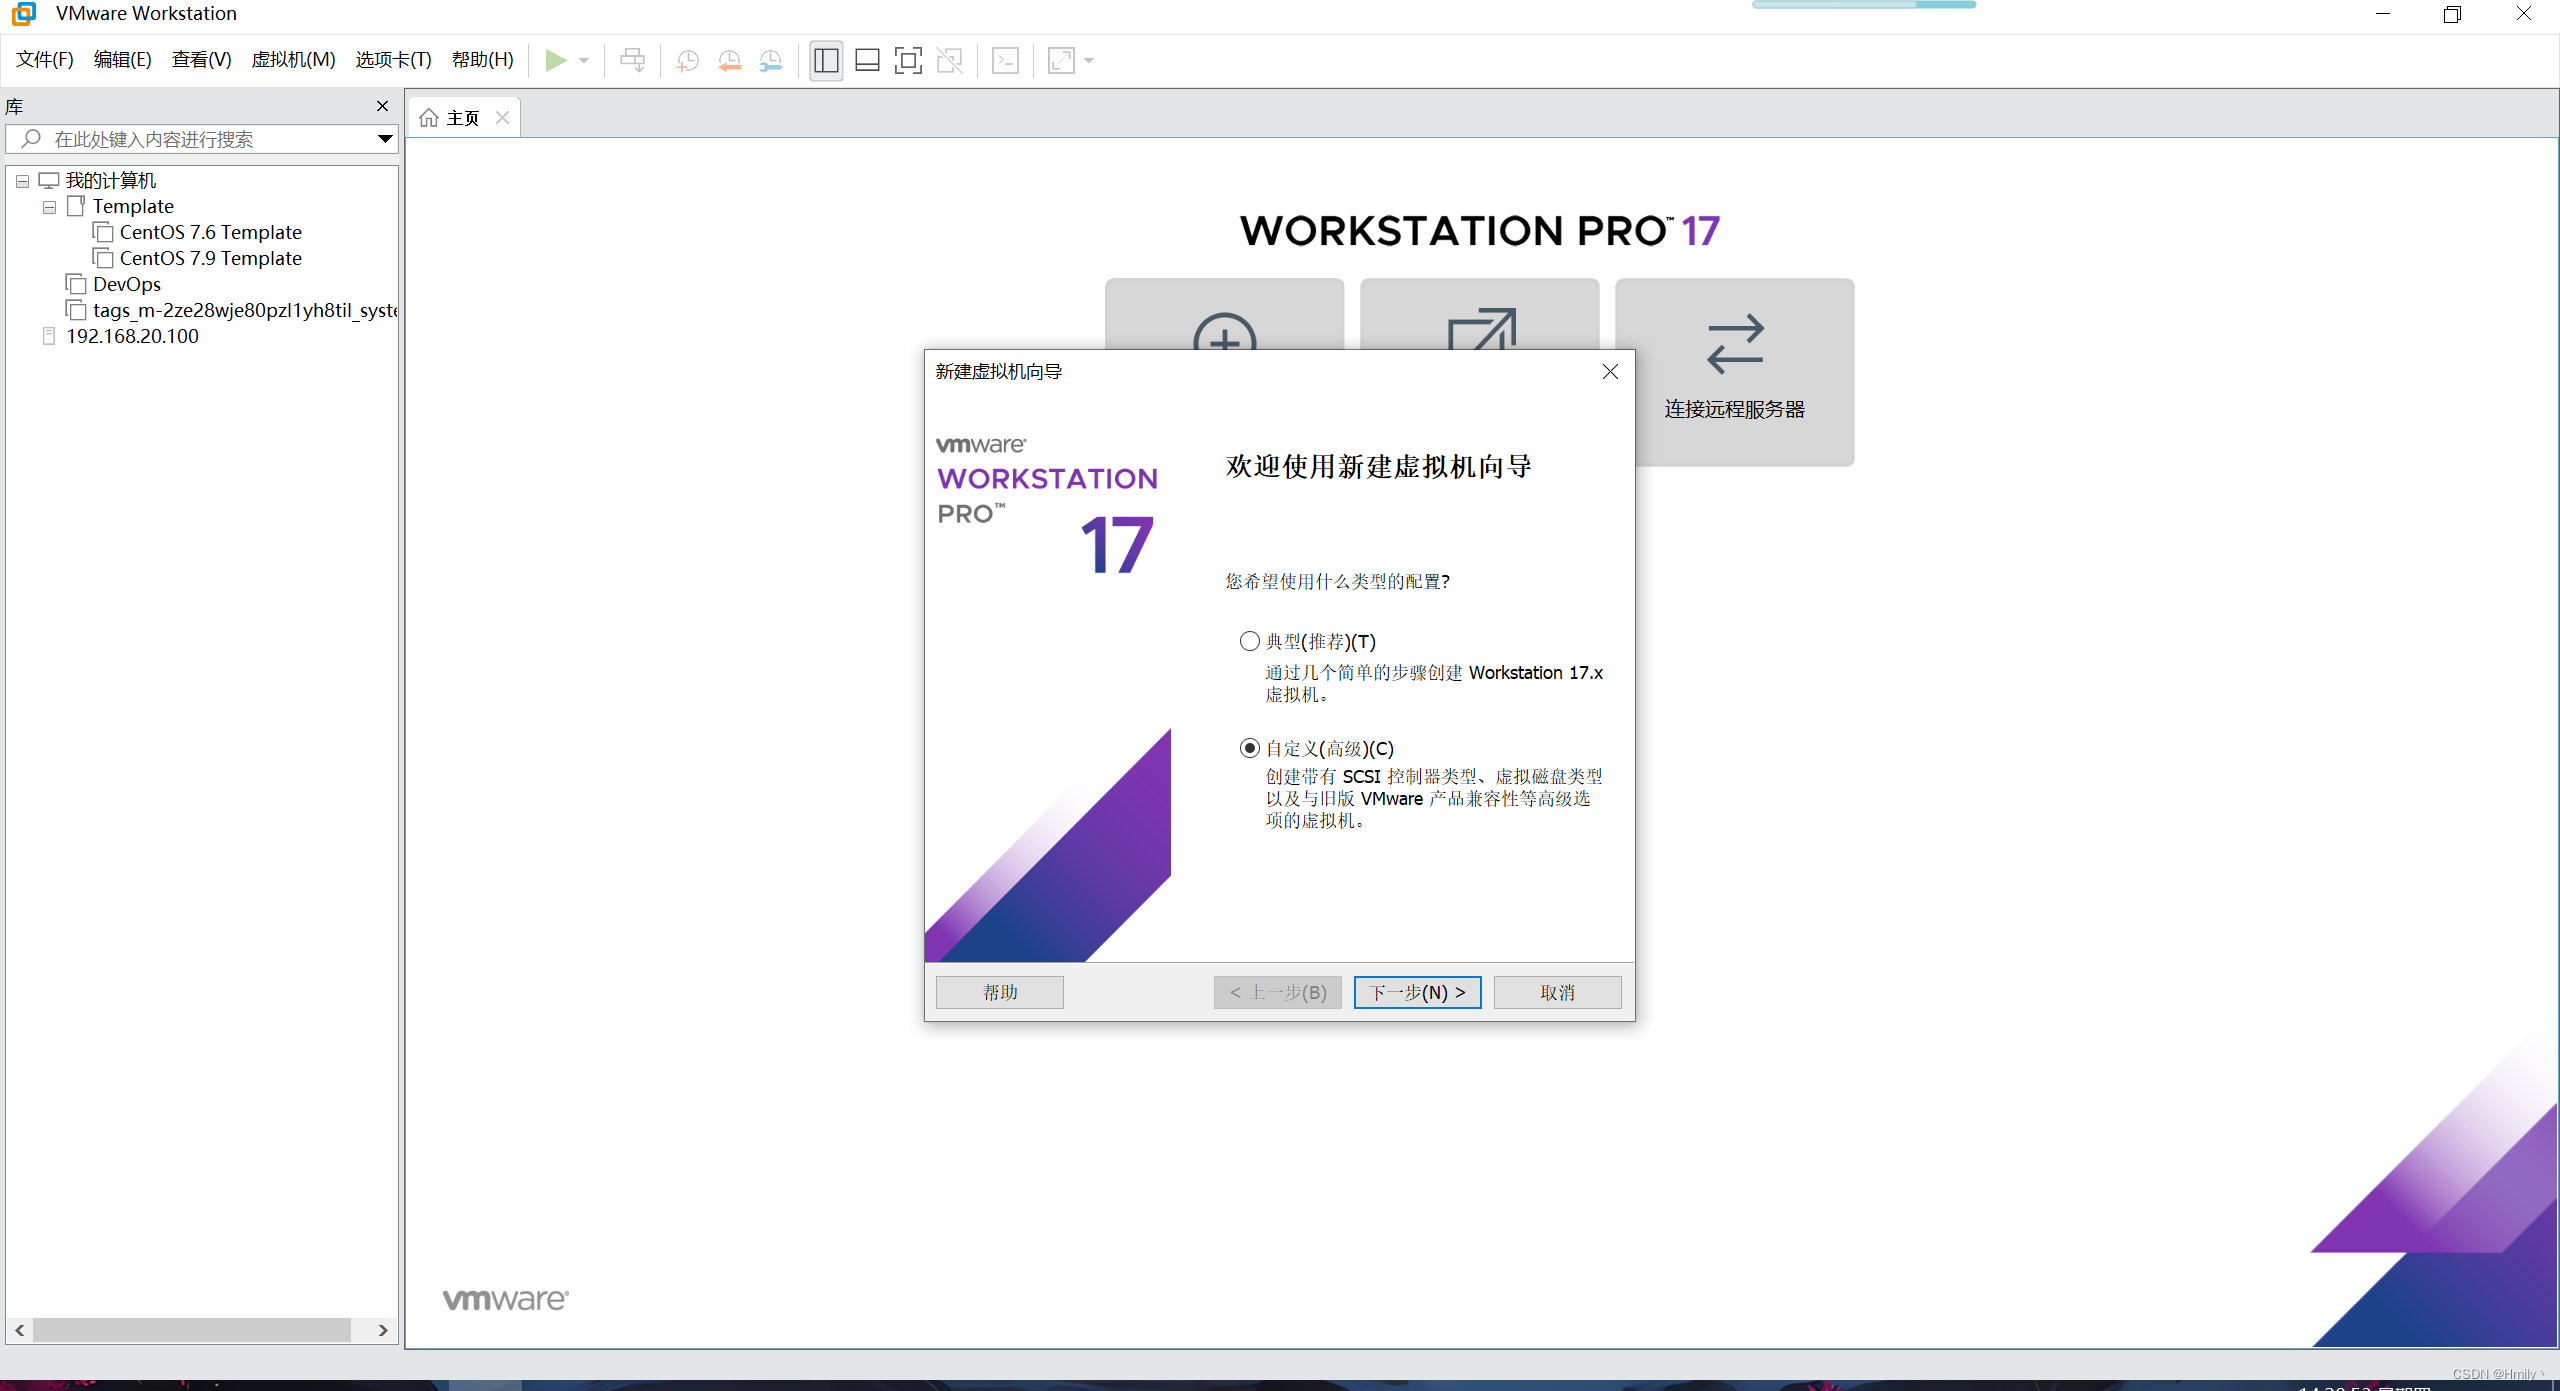Close the Home (主页) tab
Screen dimensions: 2560x1391
(x=503, y=118)
